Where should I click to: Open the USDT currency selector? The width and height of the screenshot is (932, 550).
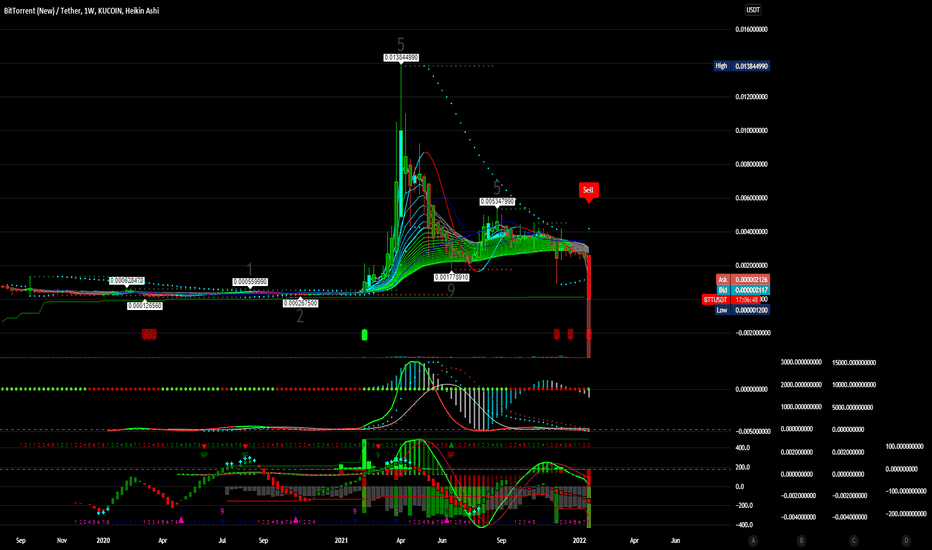(x=753, y=10)
